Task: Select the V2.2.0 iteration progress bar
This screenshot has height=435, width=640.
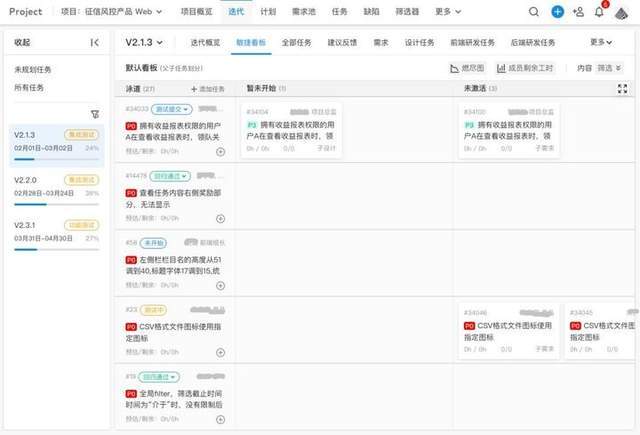Action: [x=56, y=204]
